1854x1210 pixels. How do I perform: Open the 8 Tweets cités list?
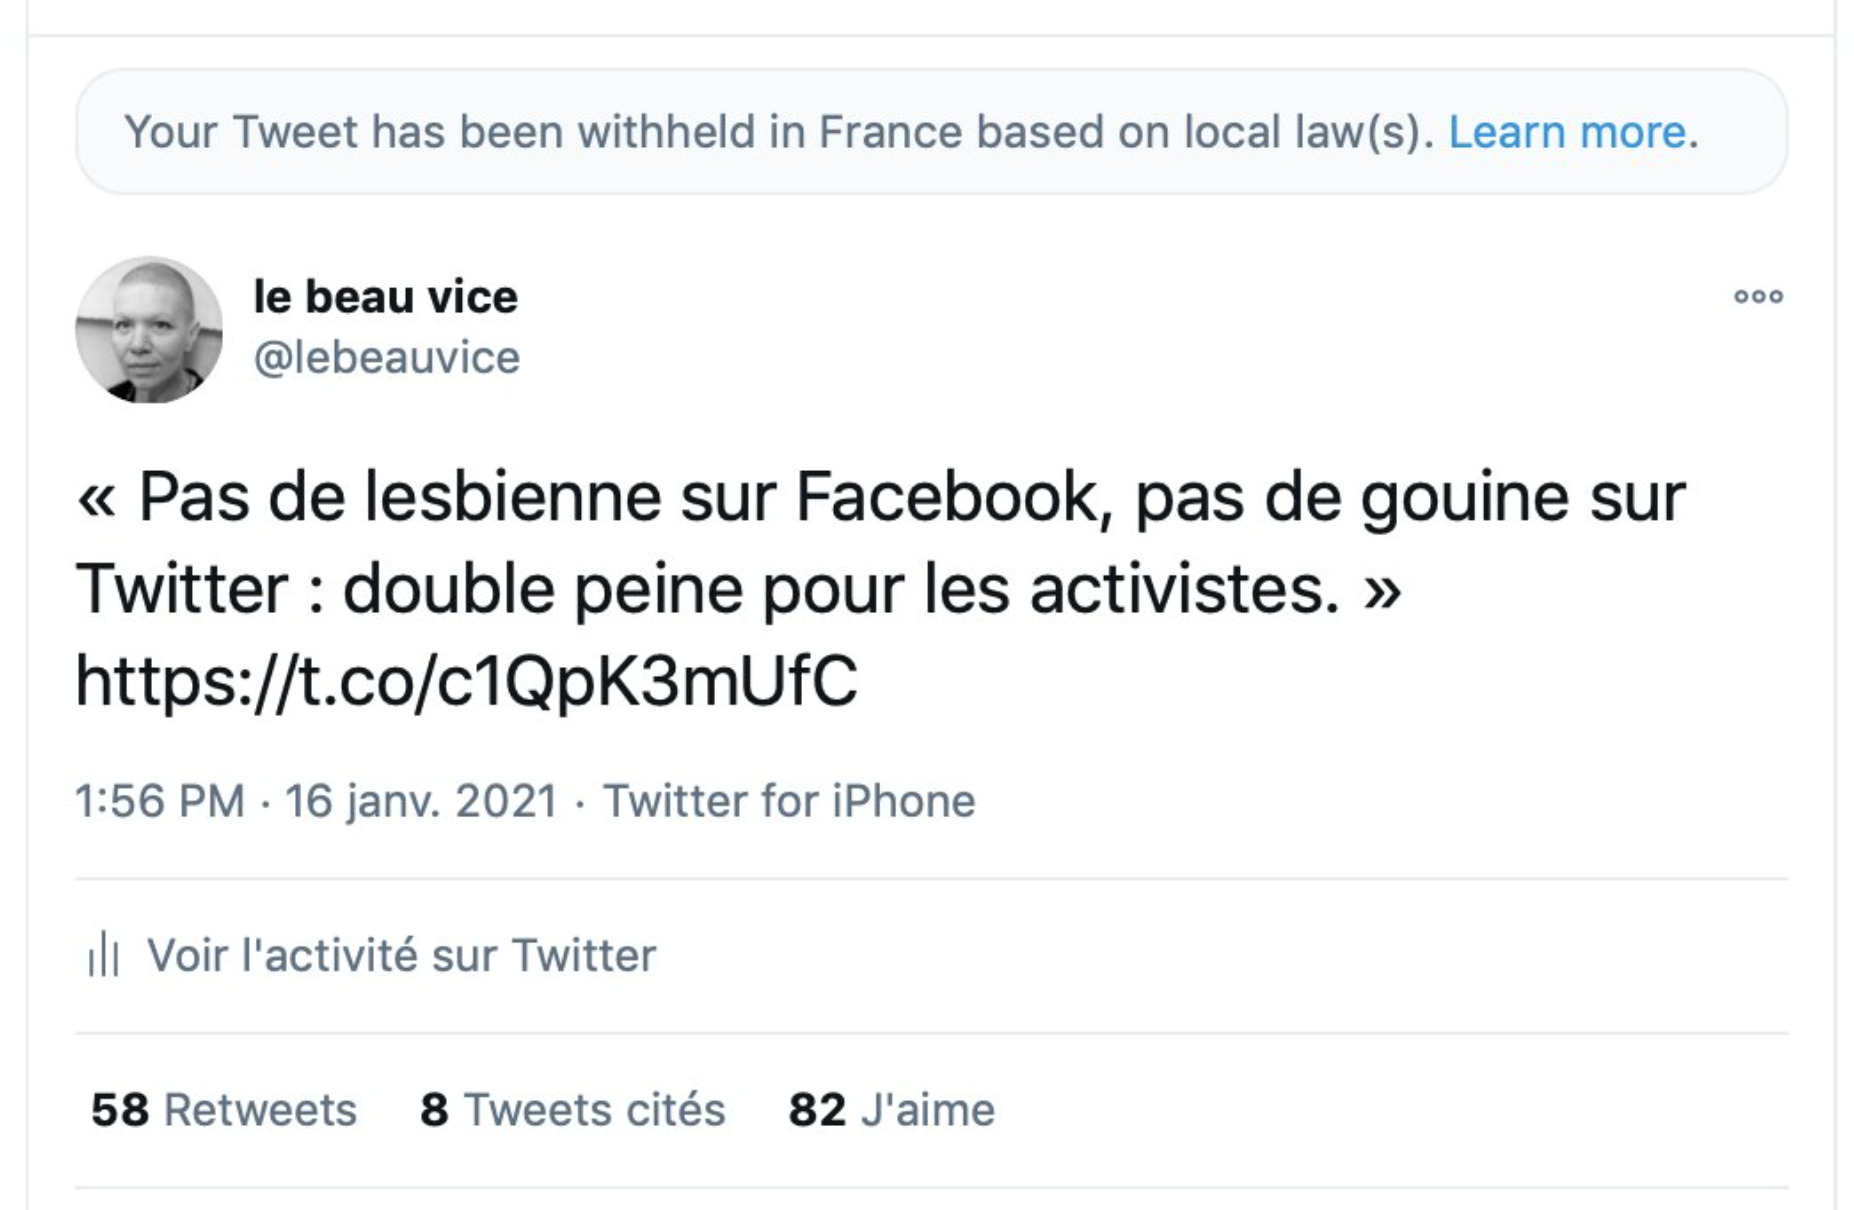[573, 1110]
